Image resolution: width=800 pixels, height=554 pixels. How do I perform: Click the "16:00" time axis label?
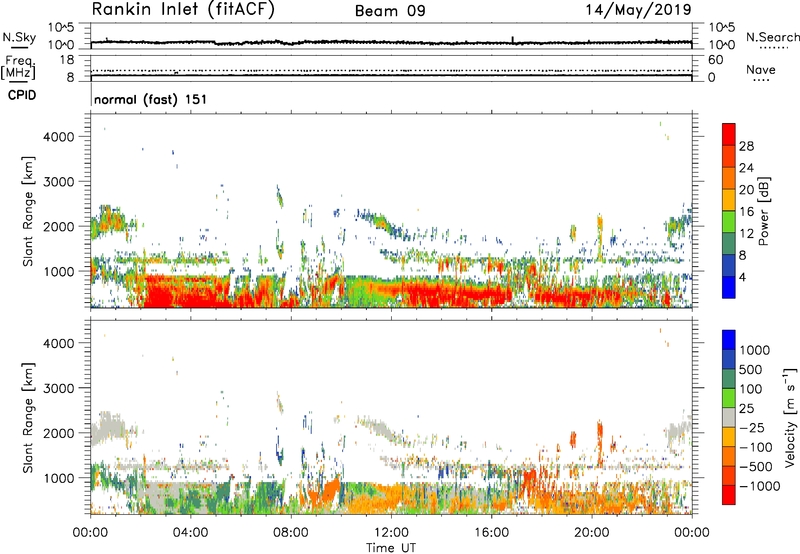click(491, 533)
